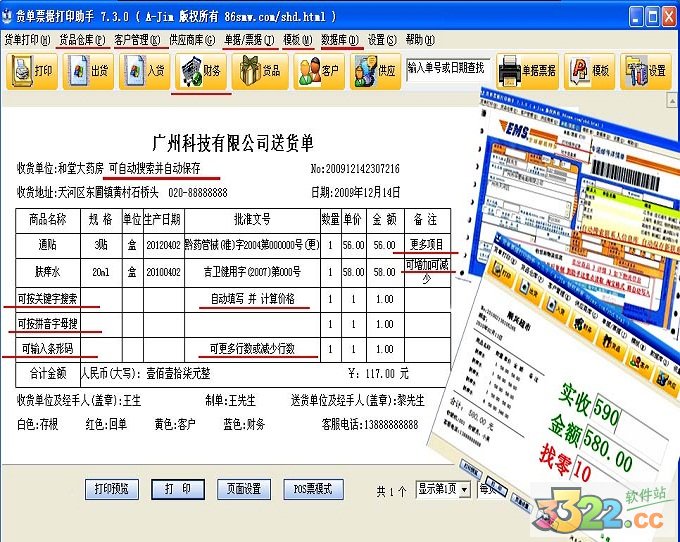The width and height of the screenshot is (680, 542).
Task: Open the 出货 shipment toolbar icon
Action: [88, 71]
